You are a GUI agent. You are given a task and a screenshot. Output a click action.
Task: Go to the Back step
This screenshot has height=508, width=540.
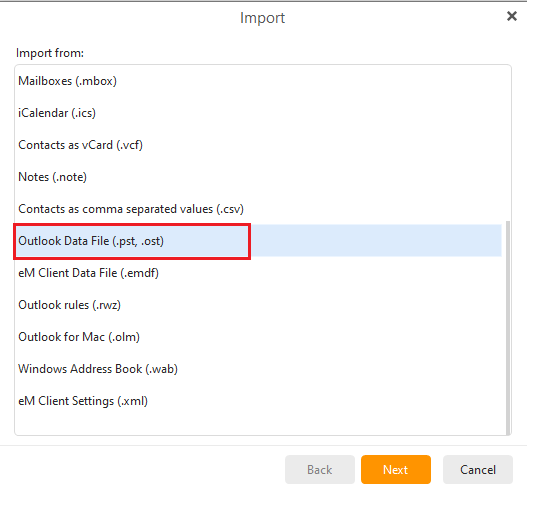[x=320, y=470]
